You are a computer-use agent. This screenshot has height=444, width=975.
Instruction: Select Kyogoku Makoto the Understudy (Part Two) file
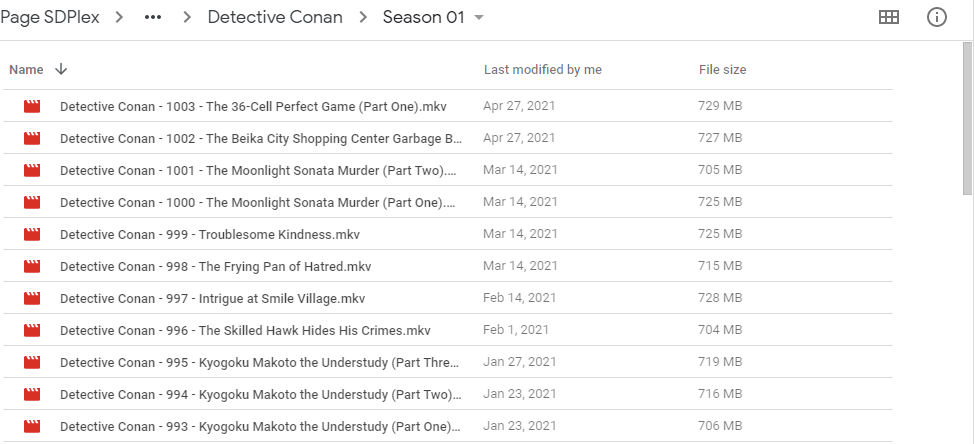coord(260,394)
